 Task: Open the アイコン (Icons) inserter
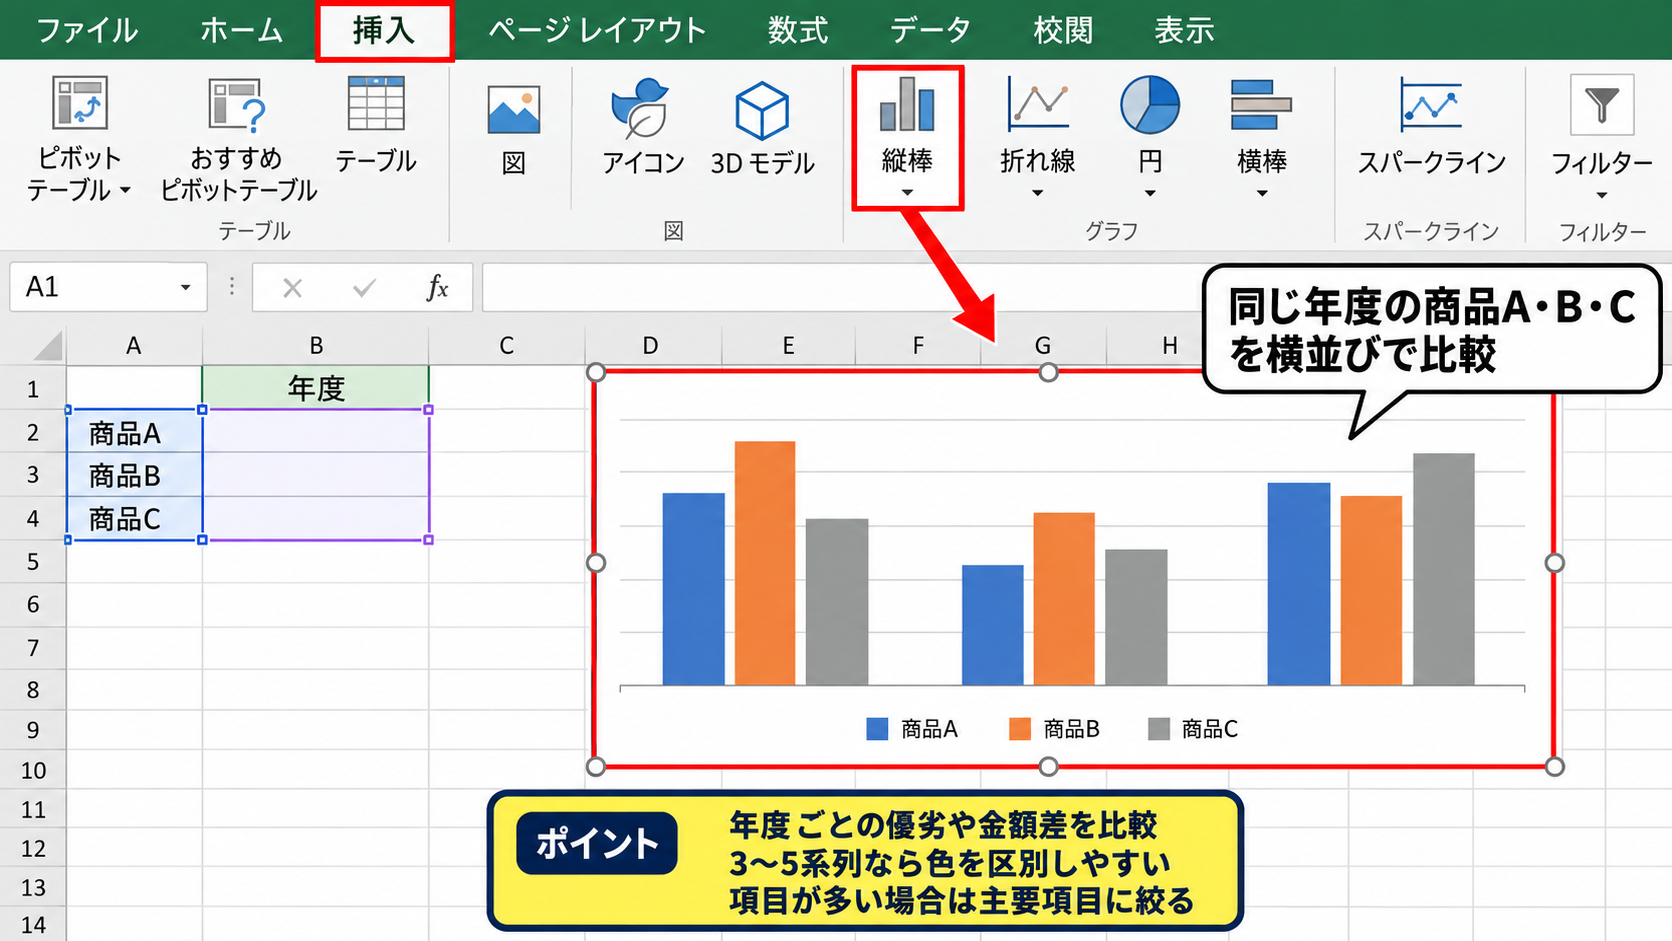point(641,108)
